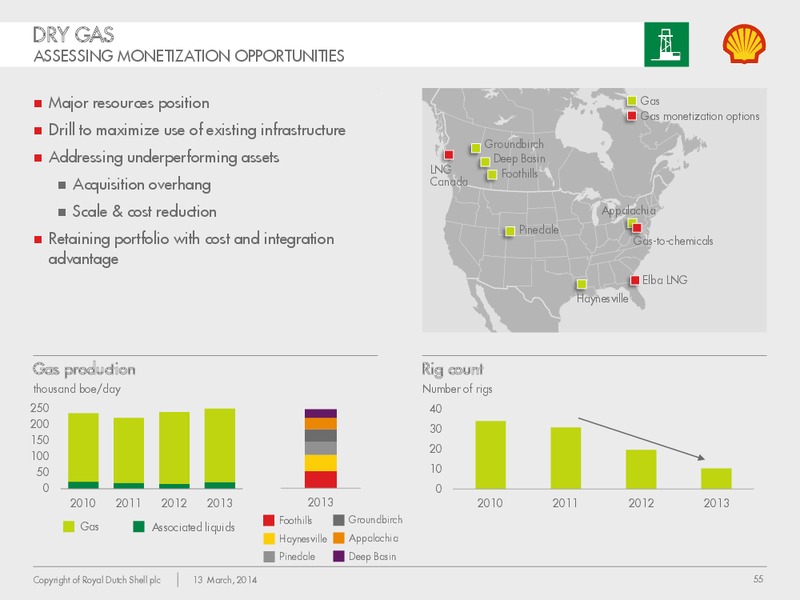Select the 2010 rig count bar

coord(490,455)
